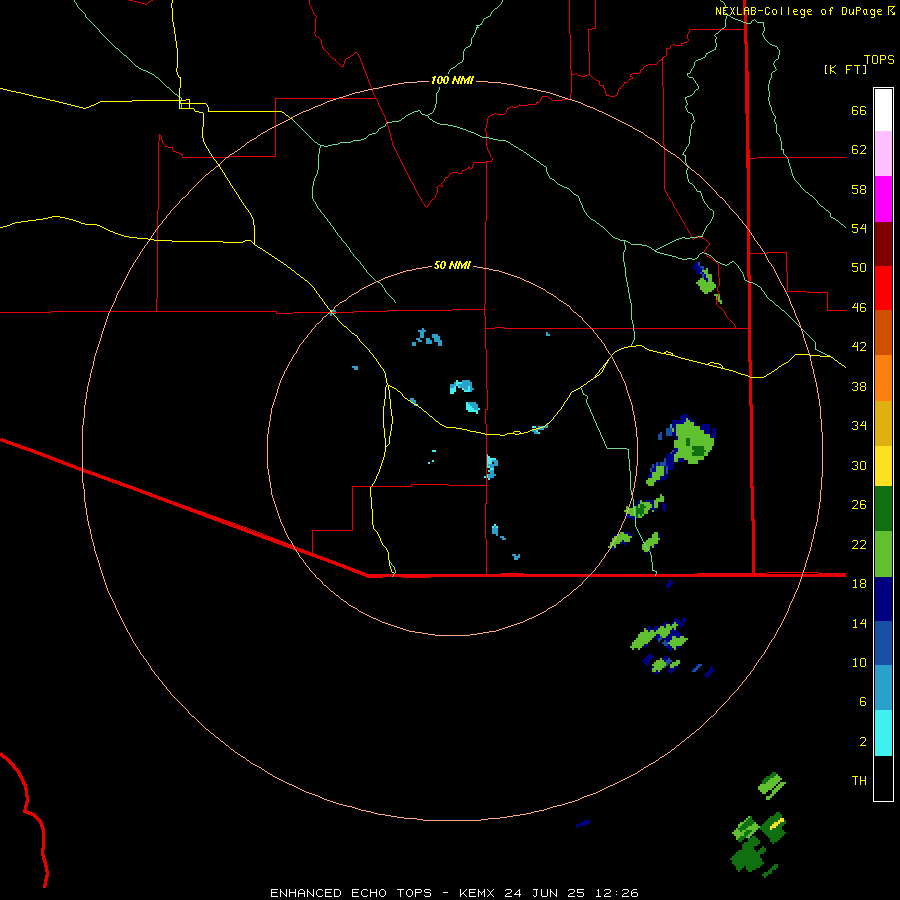Click the legend value 50
Screen dimensions: 900x900
coord(859,267)
